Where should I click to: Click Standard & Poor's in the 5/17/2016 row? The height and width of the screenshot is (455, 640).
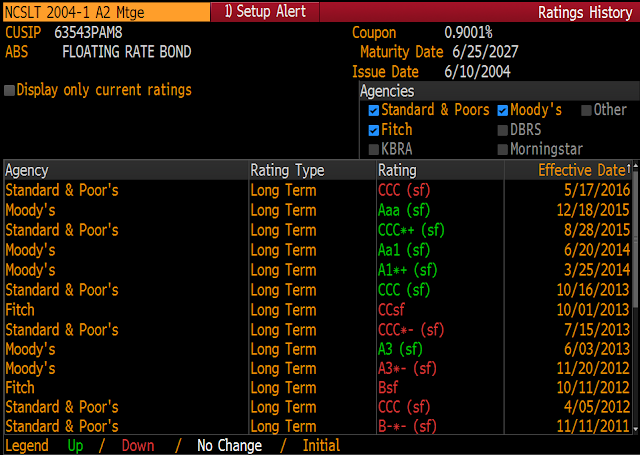click(x=62, y=191)
